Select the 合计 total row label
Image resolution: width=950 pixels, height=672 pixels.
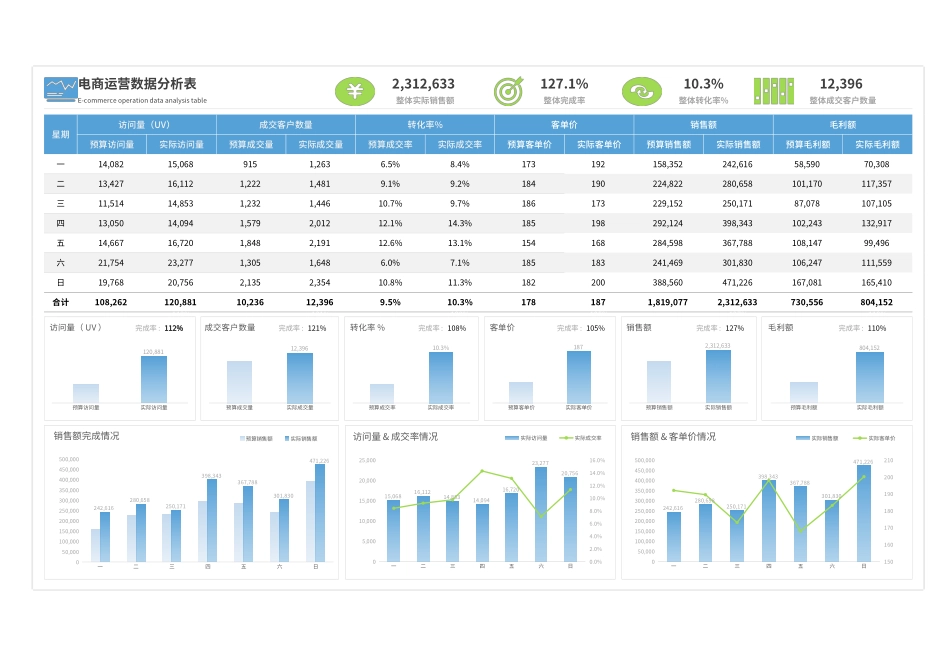(x=61, y=302)
